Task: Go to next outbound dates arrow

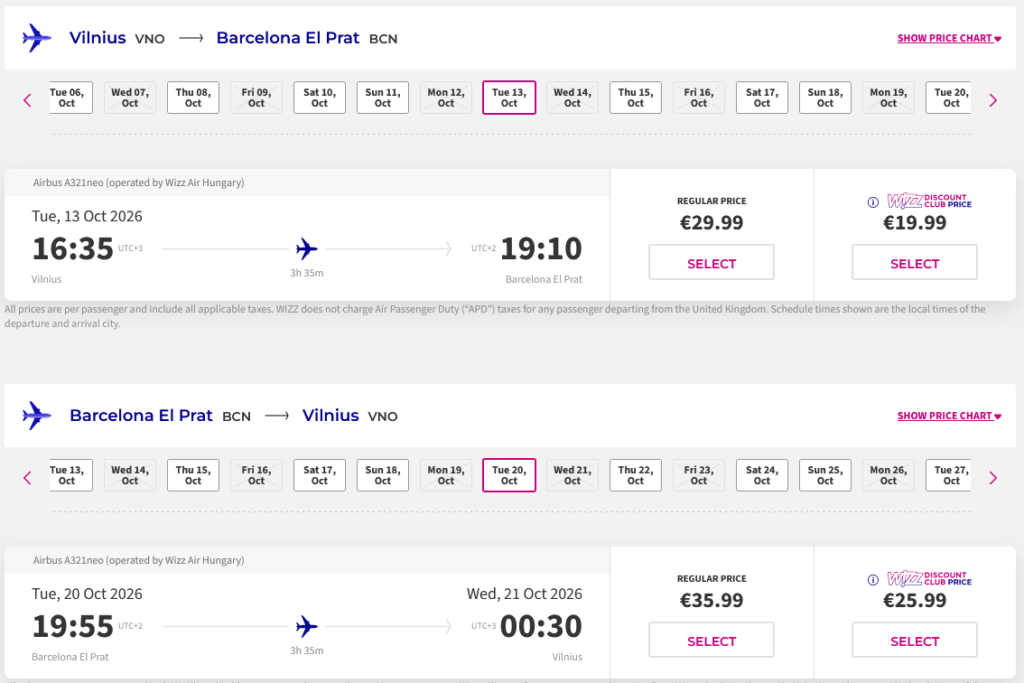Action: click(x=993, y=100)
